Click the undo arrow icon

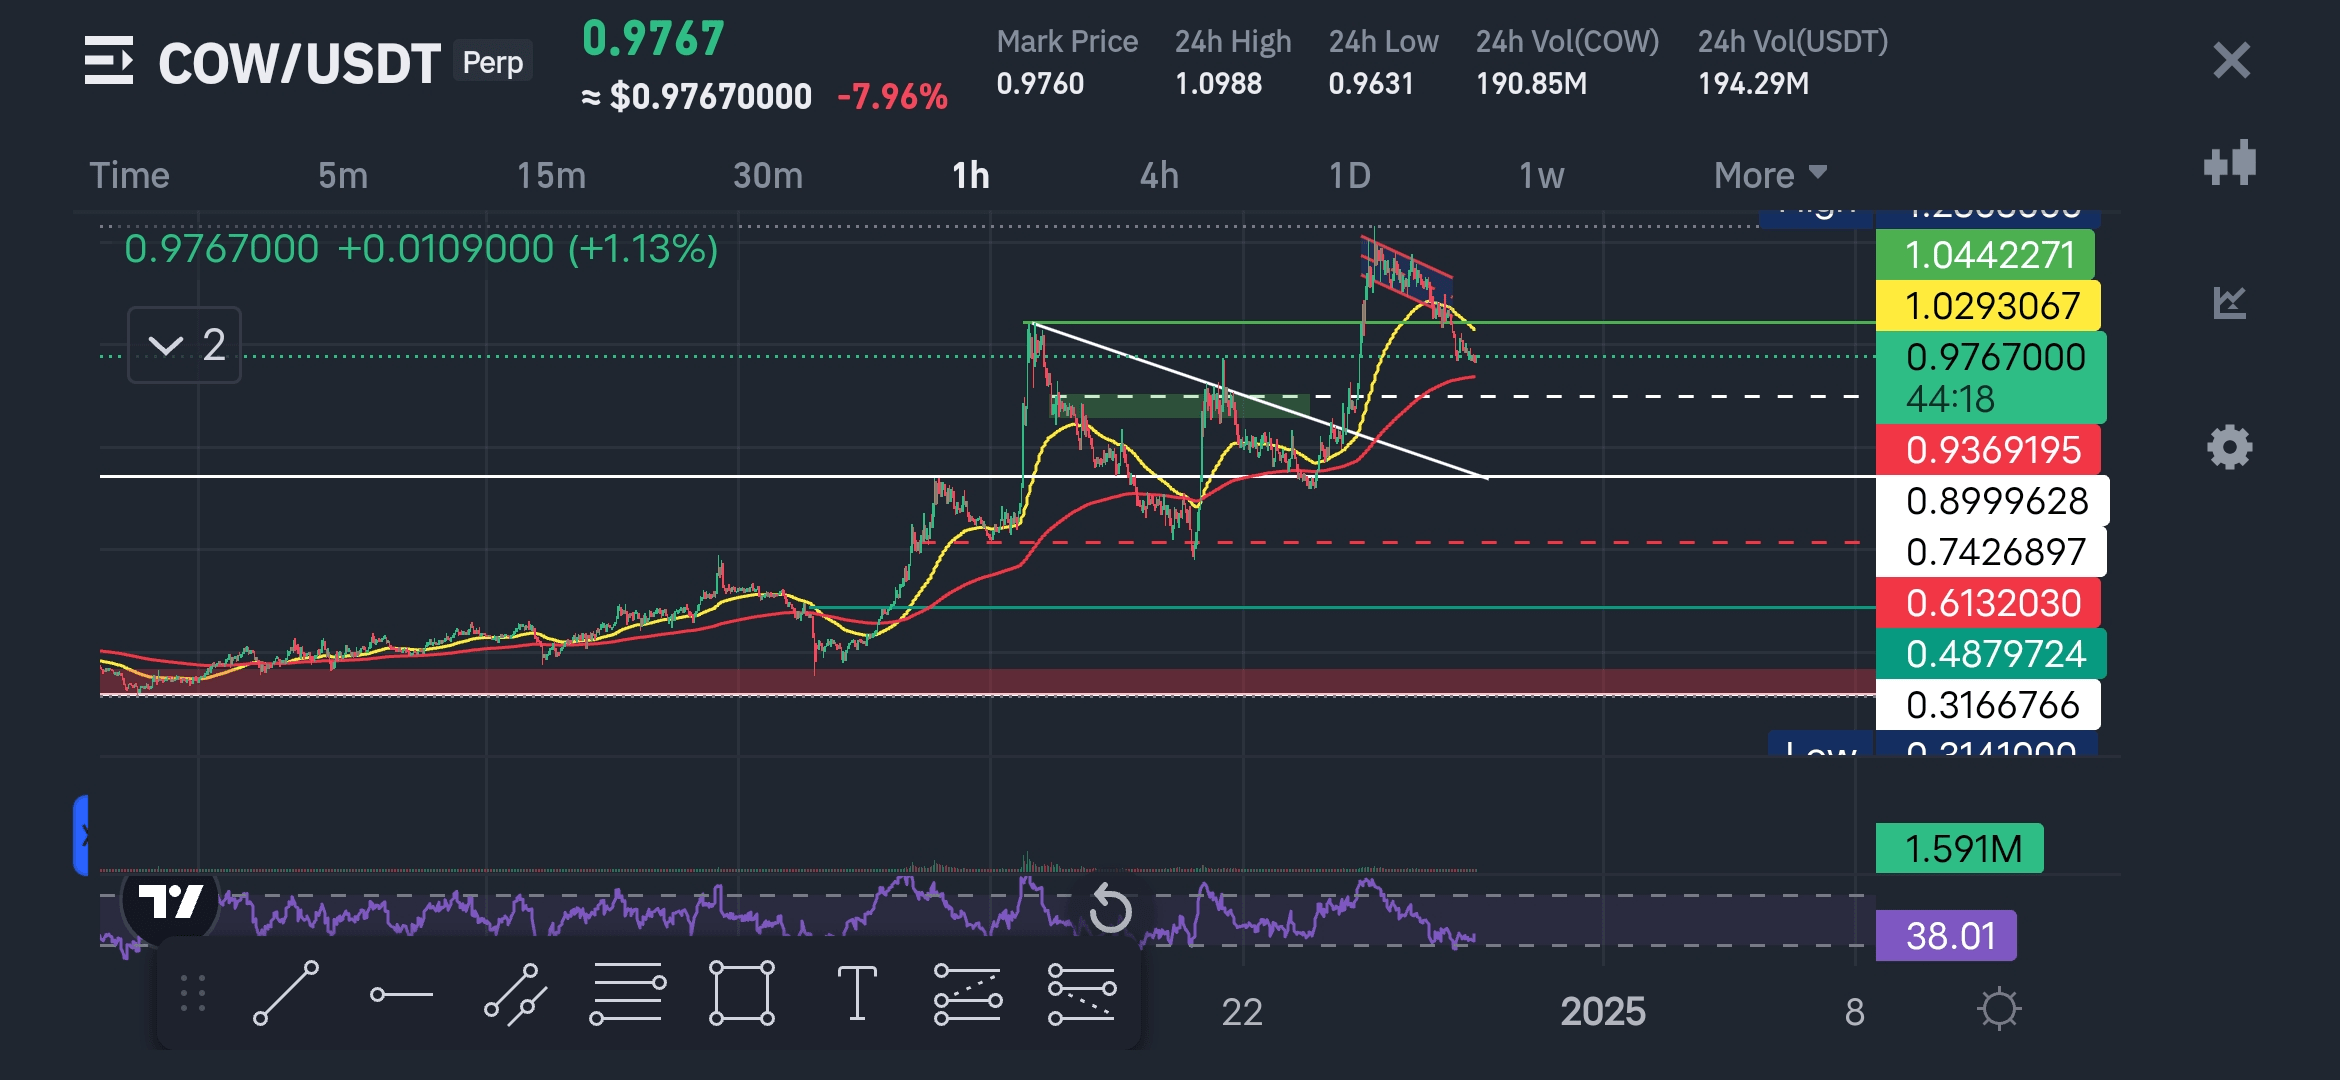tap(1110, 908)
